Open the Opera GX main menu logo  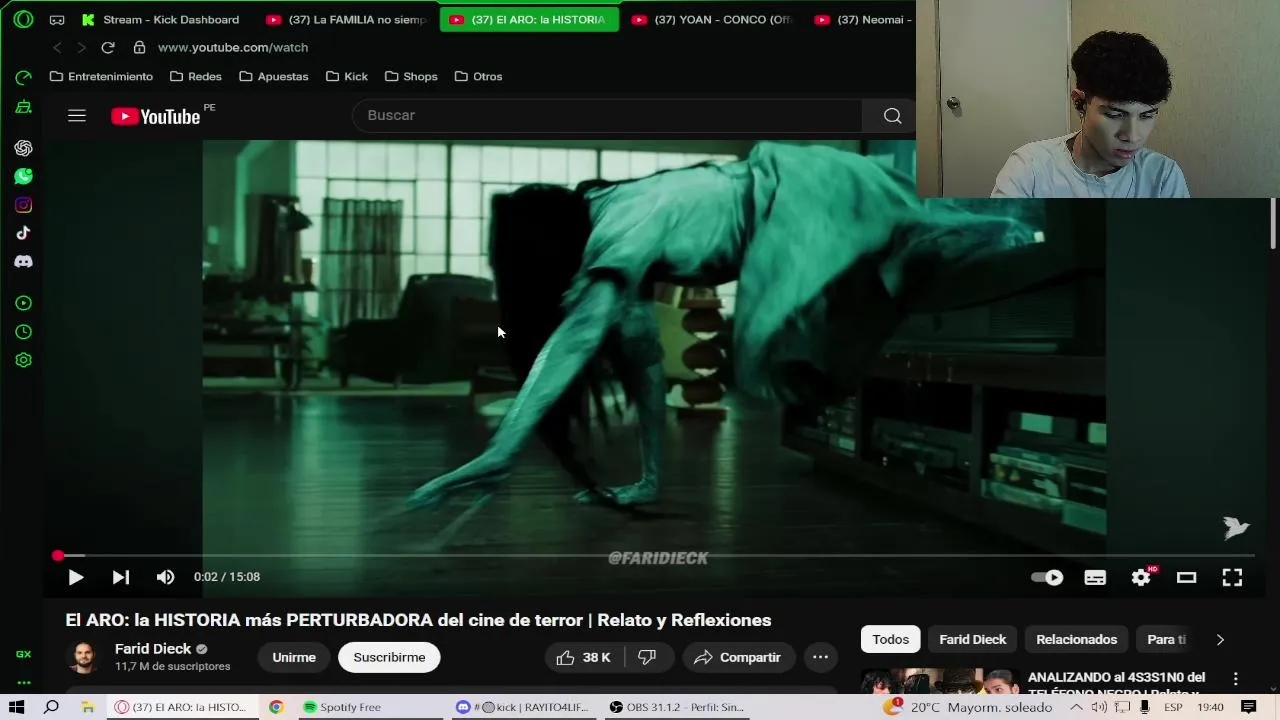23,19
